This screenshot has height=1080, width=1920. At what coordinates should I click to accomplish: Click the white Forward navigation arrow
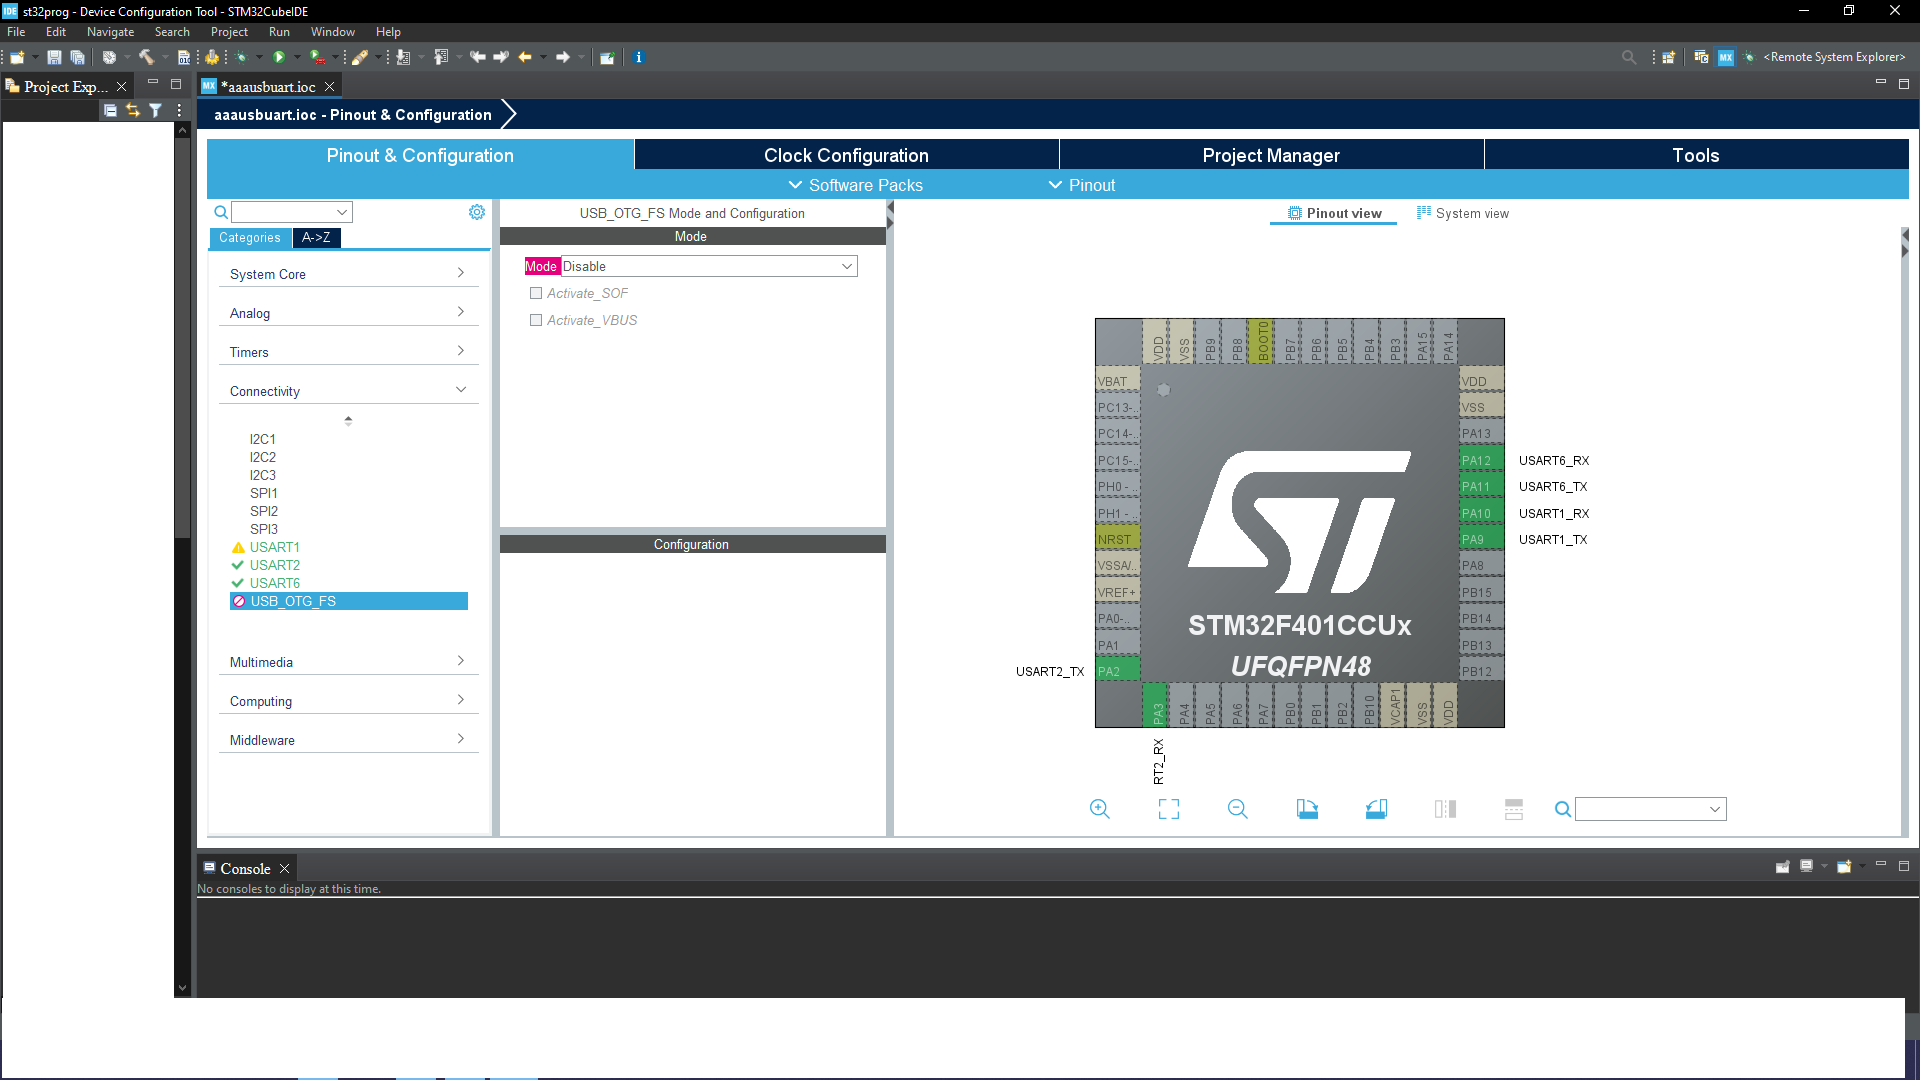click(x=562, y=57)
